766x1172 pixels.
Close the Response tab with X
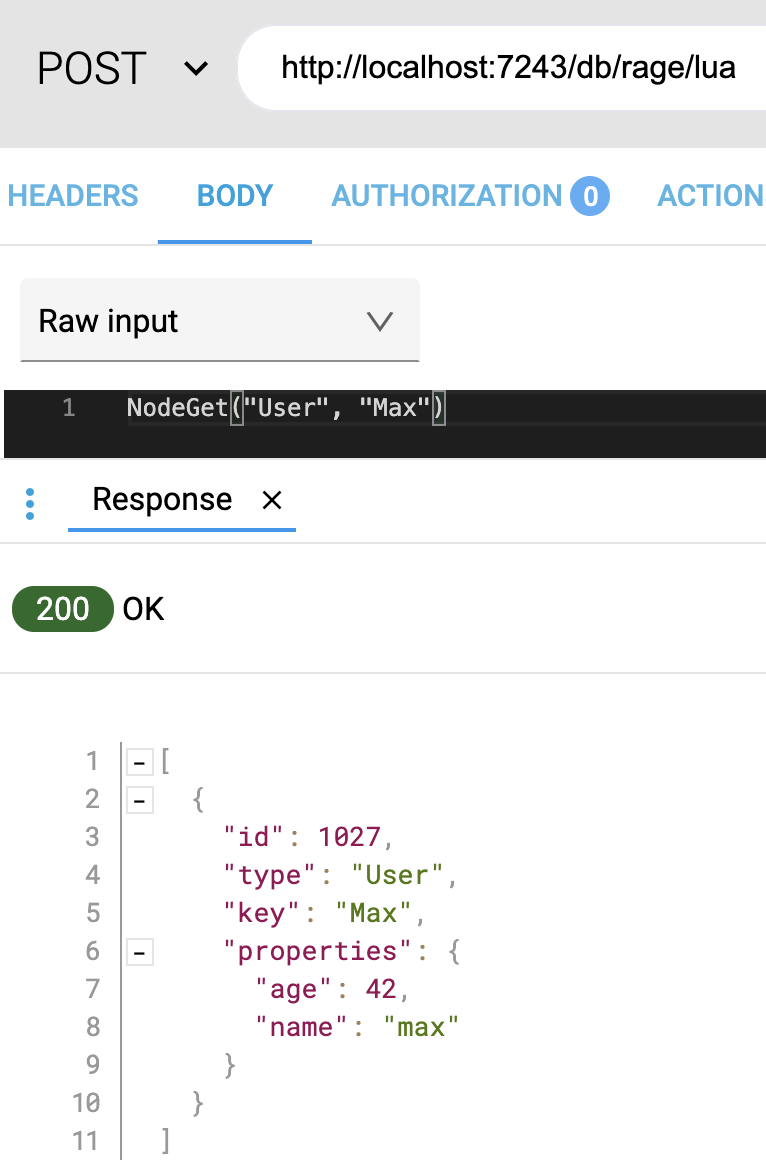pos(271,501)
